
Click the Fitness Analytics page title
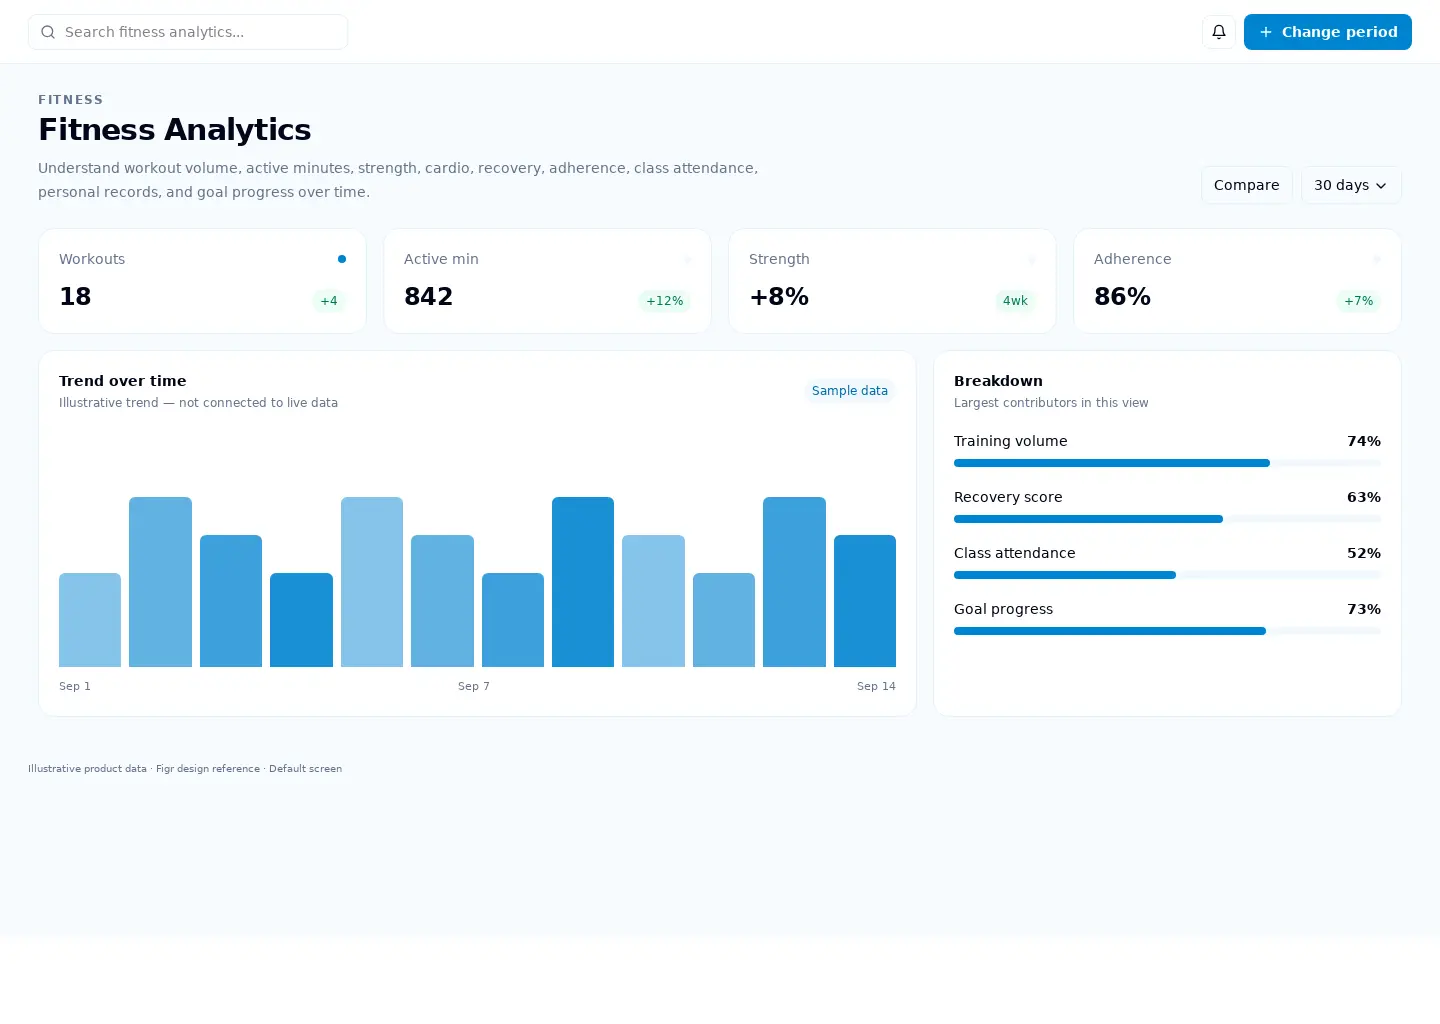tap(175, 130)
